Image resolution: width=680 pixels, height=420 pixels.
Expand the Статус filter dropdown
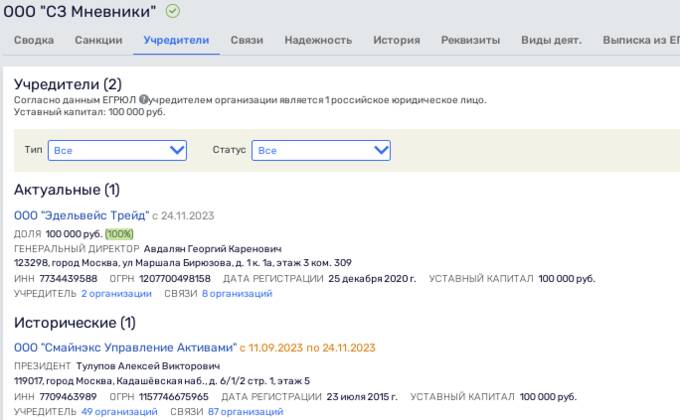[x=321, y=151]
